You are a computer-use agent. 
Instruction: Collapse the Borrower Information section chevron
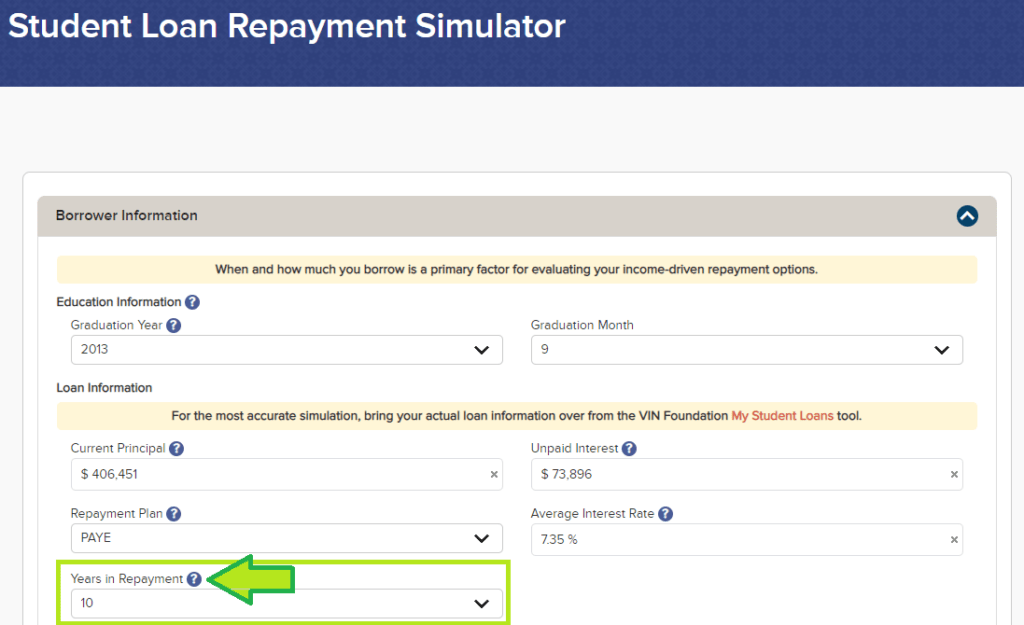(x=967, y=216)
